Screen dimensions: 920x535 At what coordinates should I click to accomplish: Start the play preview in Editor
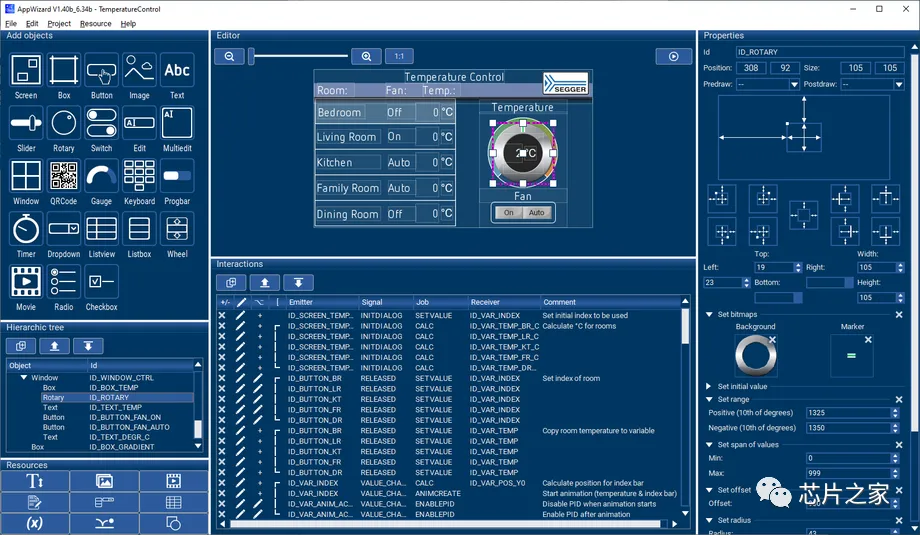click(674, 57)
